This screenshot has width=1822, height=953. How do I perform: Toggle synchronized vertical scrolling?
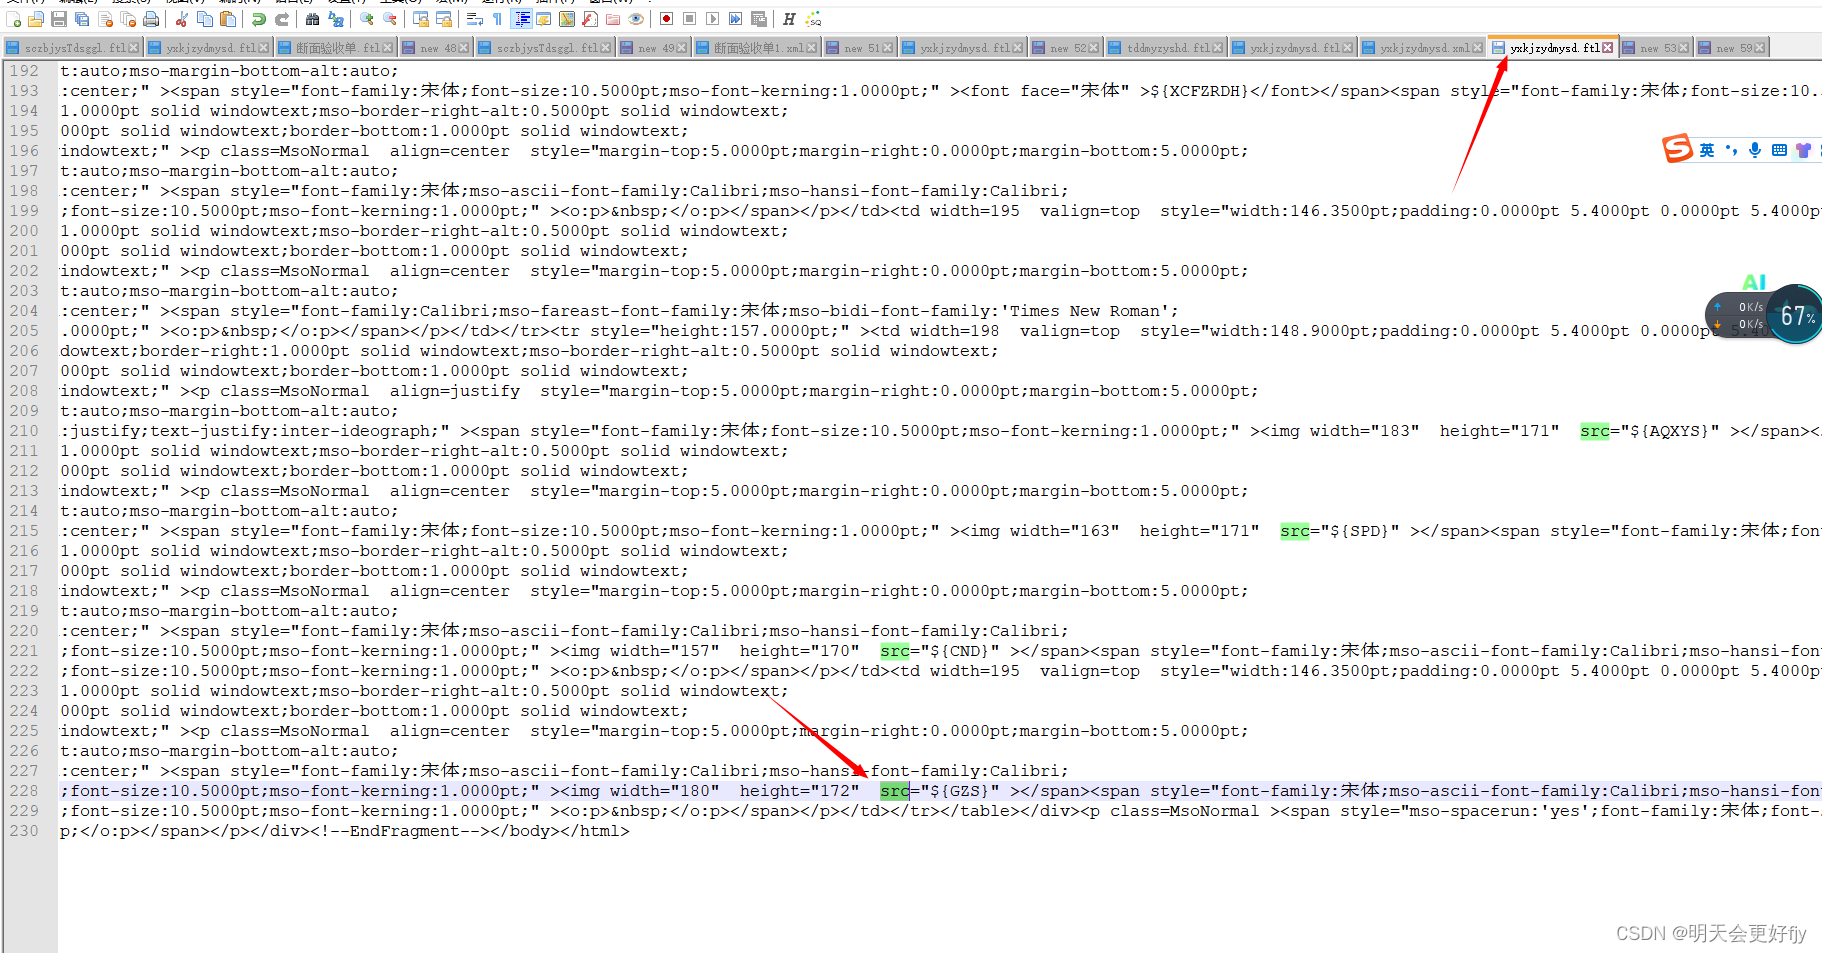[420, 19]
